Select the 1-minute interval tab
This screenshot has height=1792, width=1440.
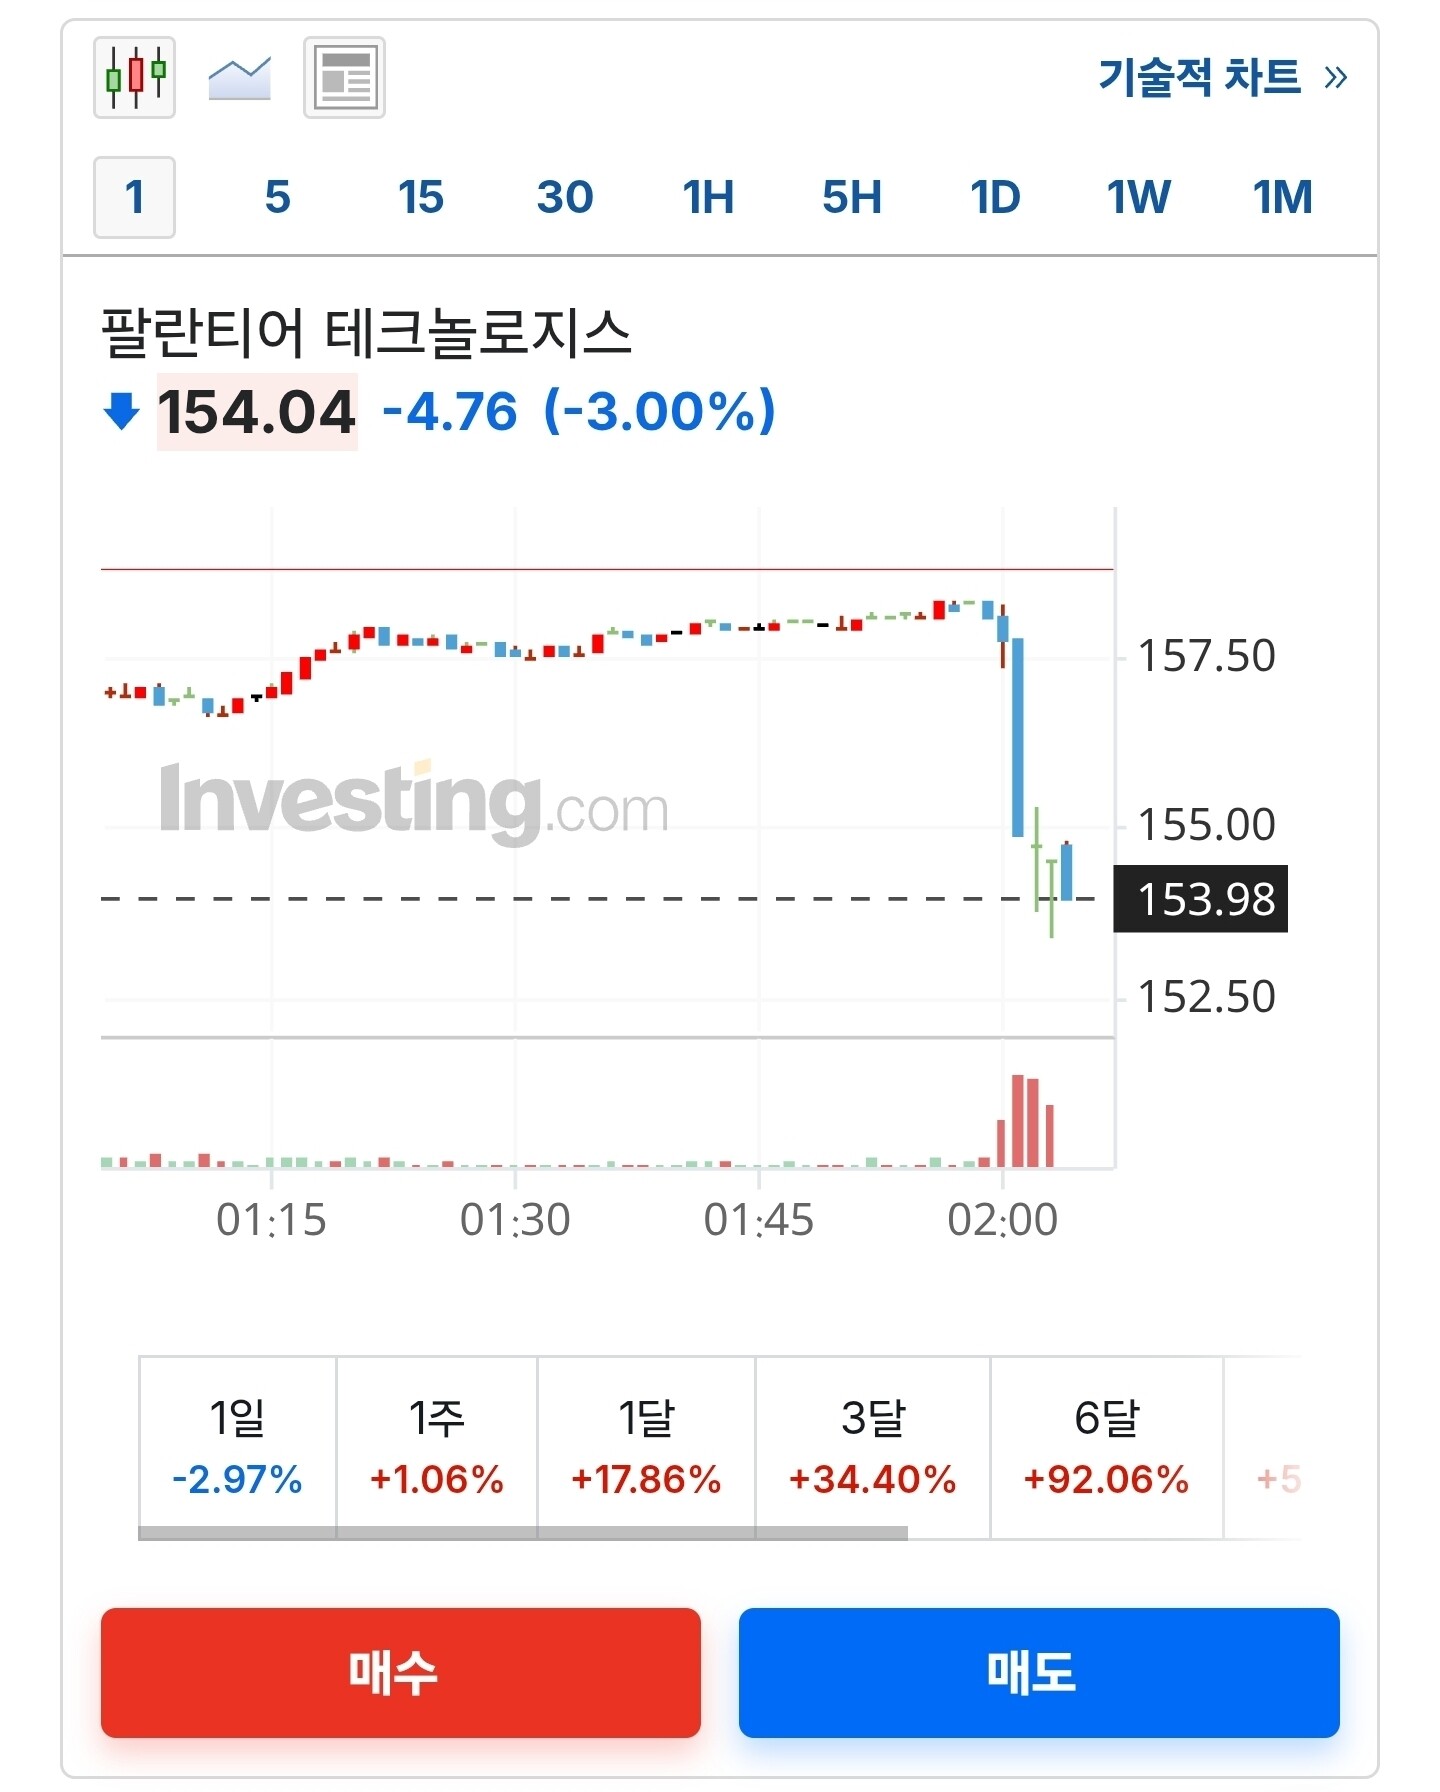click(x=134, y=197)
